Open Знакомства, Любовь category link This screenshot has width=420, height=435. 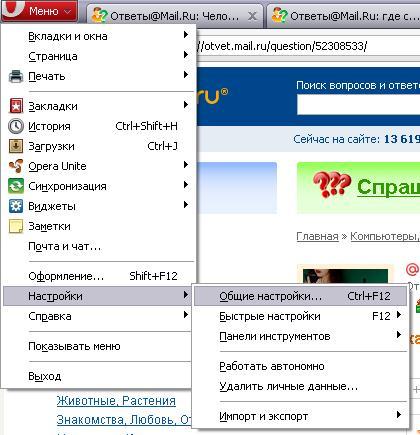pyautogui.click(x=123, y=420)
